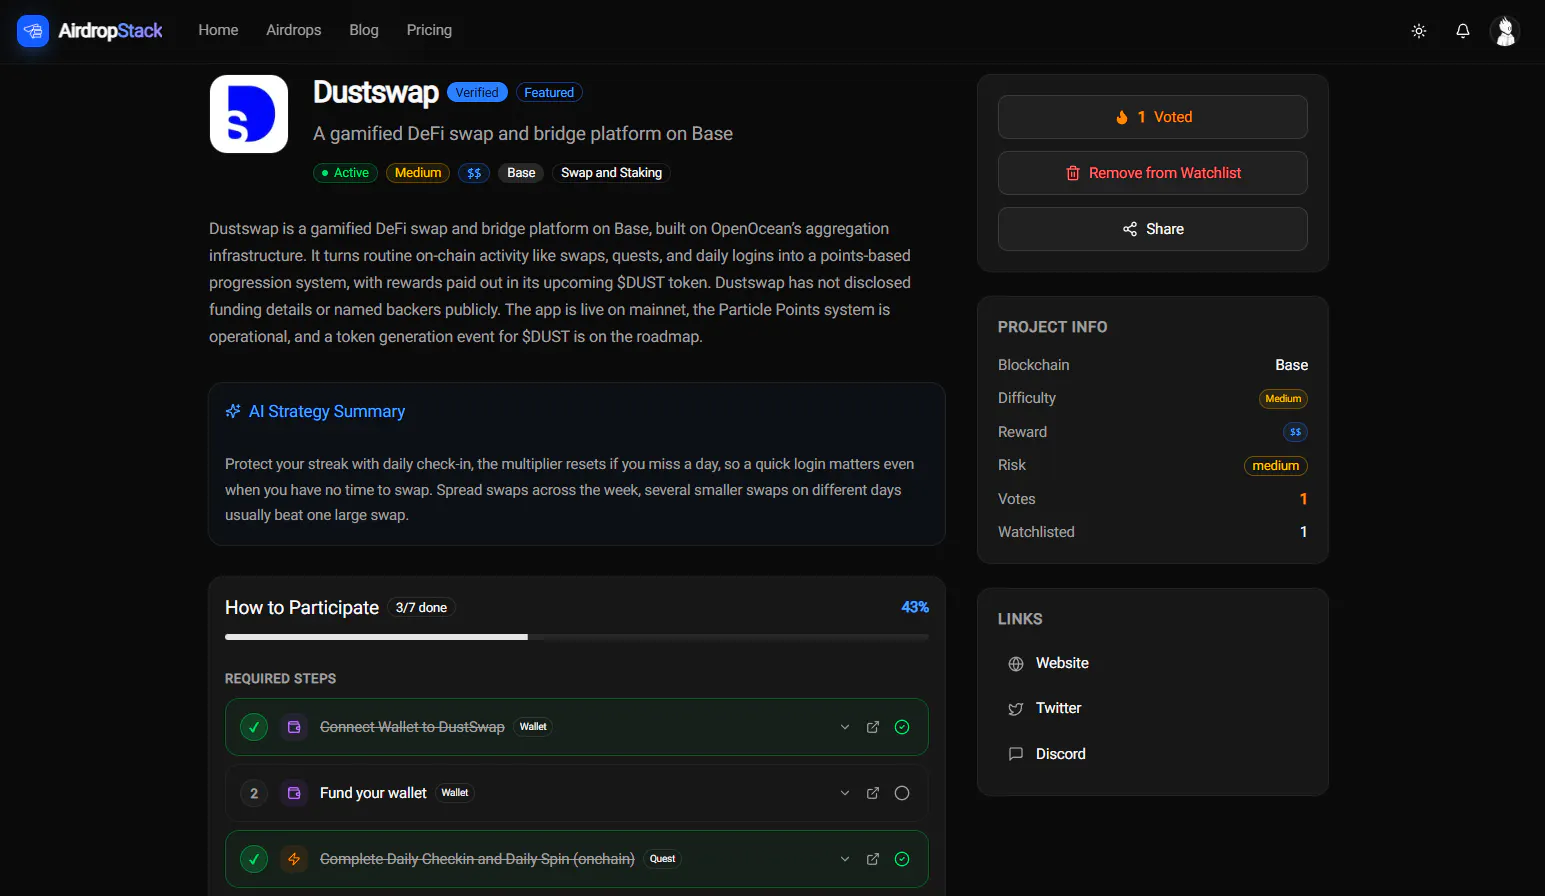Click the Medium badge in the Difficulty row
1545x896 pixels.
point(1283,399)
